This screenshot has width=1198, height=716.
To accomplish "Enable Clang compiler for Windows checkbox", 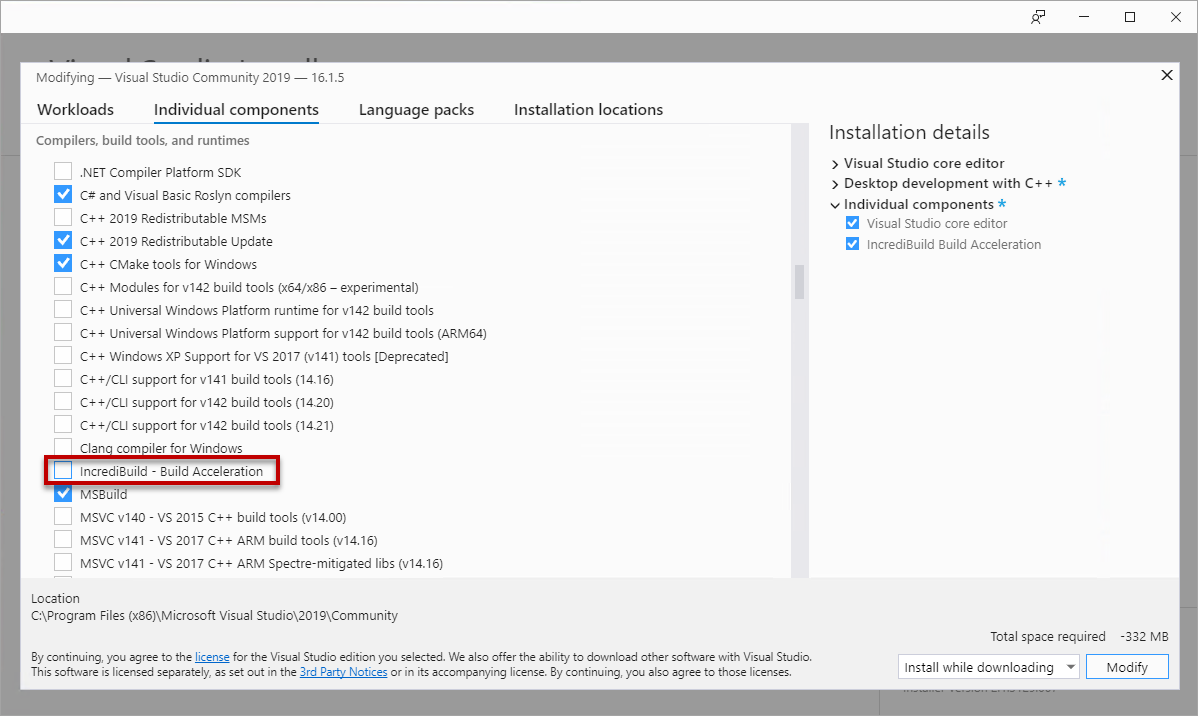I will pyautogui.click(x=63, y=448).
